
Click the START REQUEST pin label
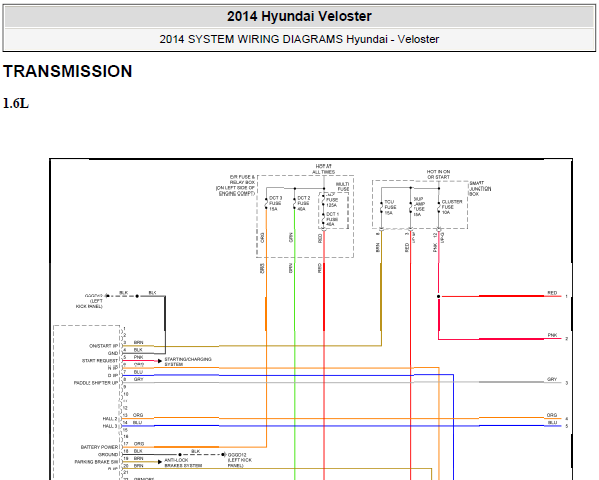[x=100, y=360]
